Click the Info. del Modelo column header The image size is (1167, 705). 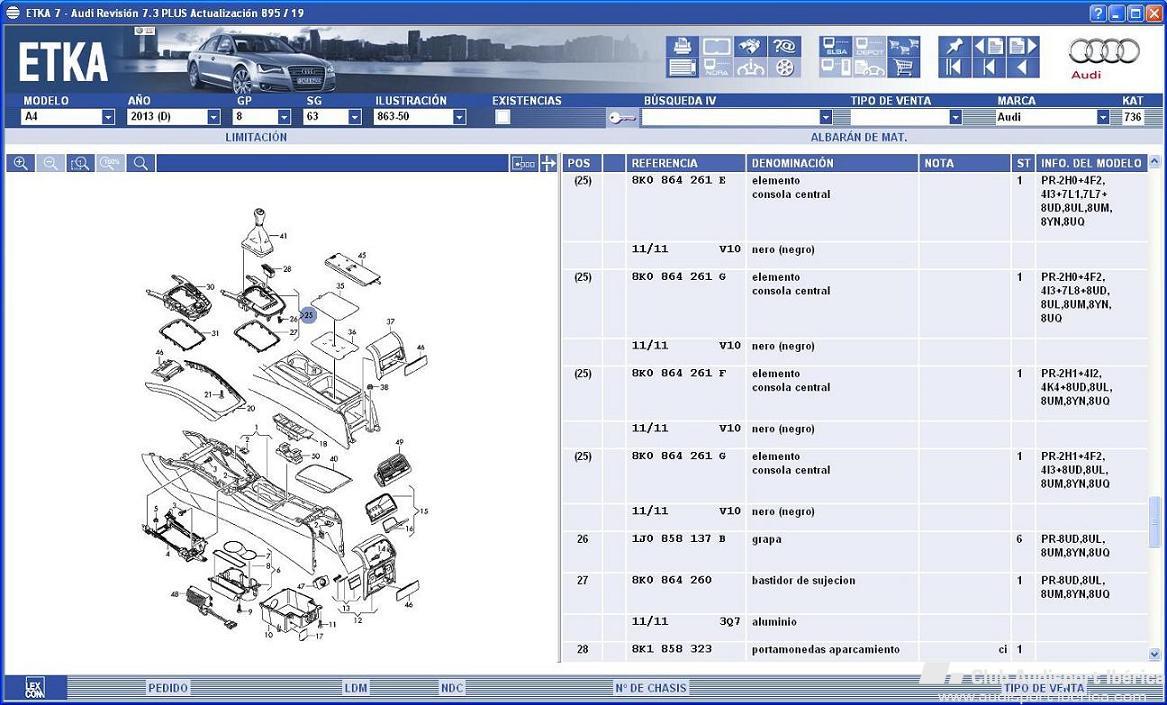coord(1091,163)
